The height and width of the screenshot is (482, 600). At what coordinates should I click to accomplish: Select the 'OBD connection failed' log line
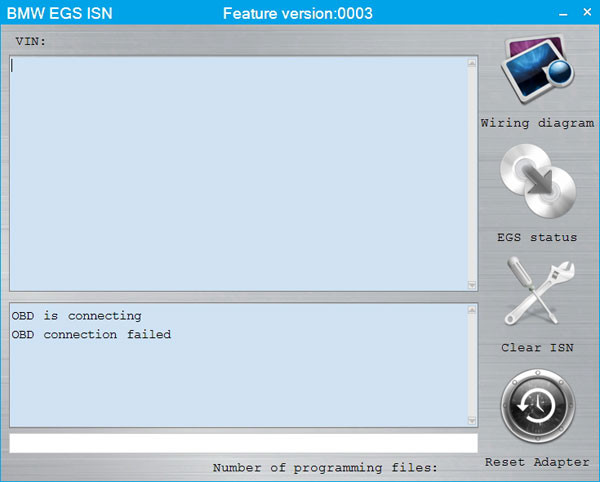click(x=91, y=335)
